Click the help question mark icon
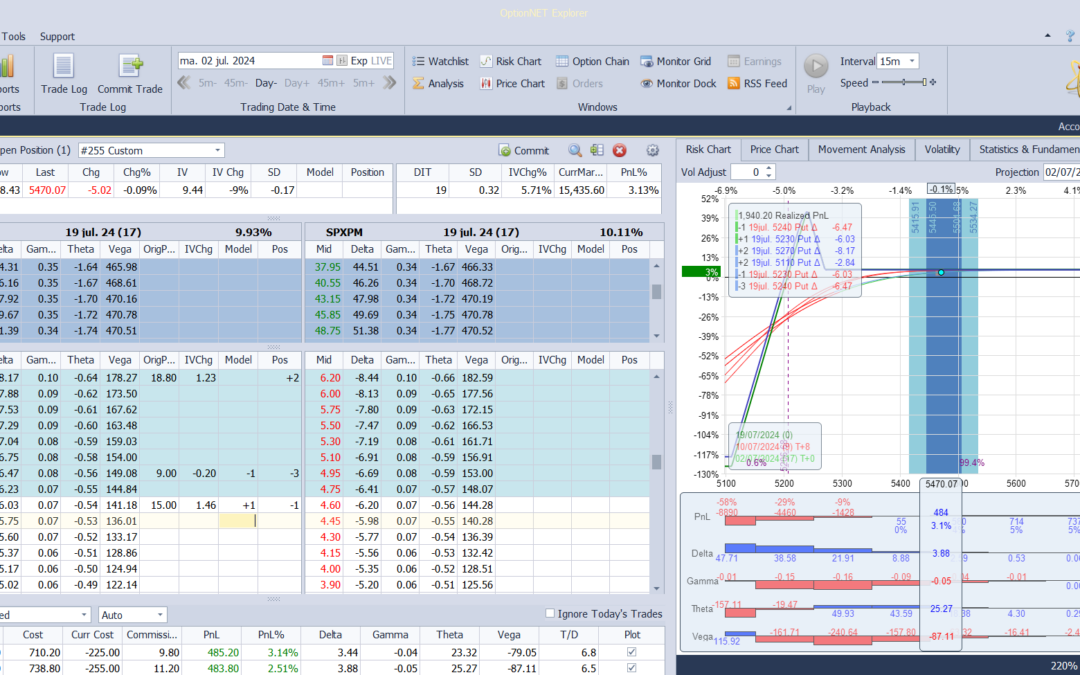 (1070, 37)
